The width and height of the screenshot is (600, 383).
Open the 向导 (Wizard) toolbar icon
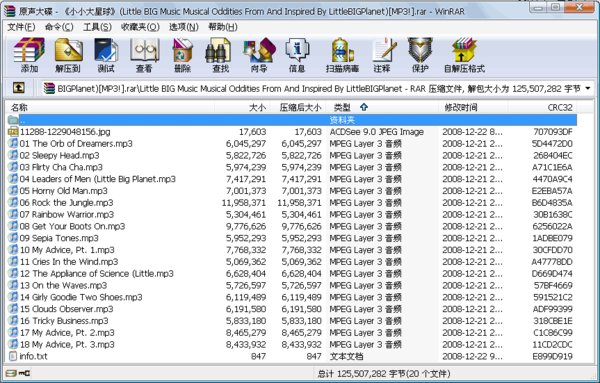[x=259, y=55]
